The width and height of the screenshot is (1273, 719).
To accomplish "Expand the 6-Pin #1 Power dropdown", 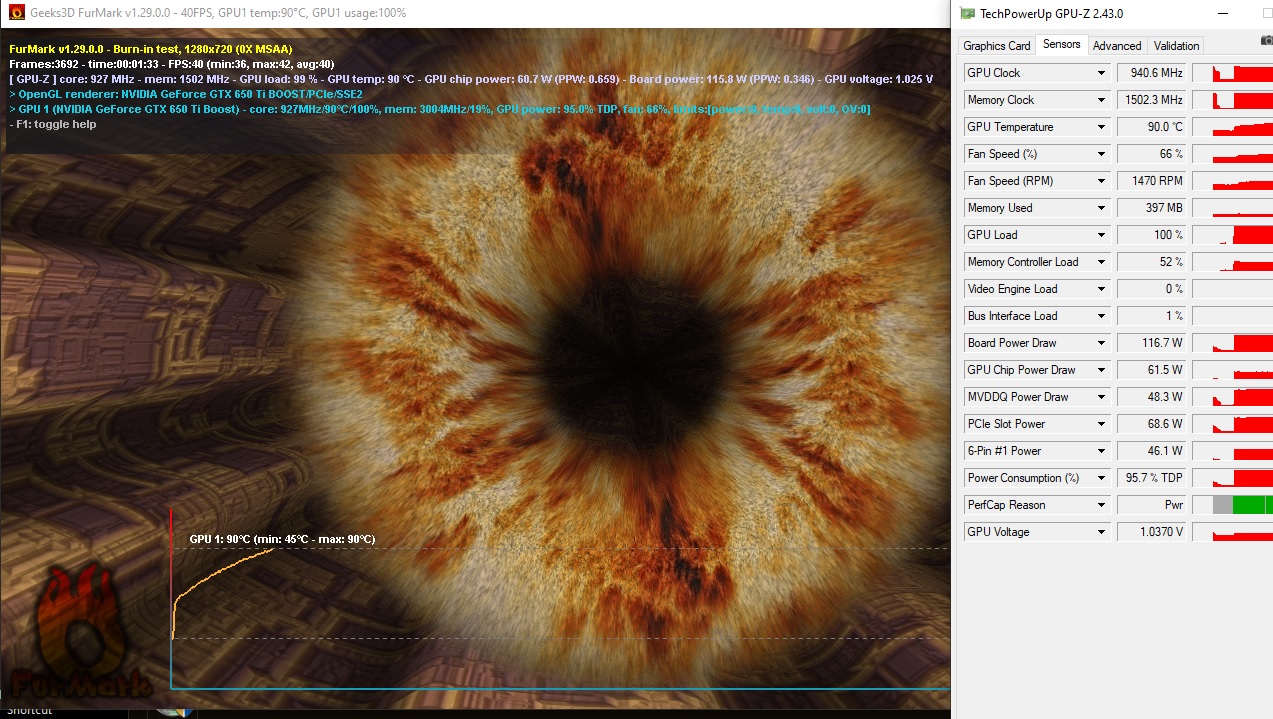I will [x=1102, y=451].
